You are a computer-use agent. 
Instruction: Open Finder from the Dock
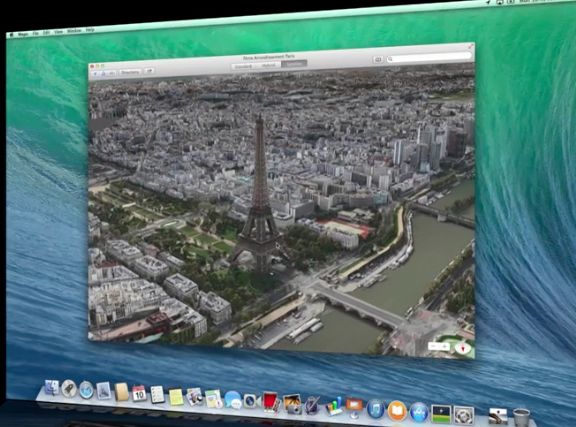(x=52, y=388)
